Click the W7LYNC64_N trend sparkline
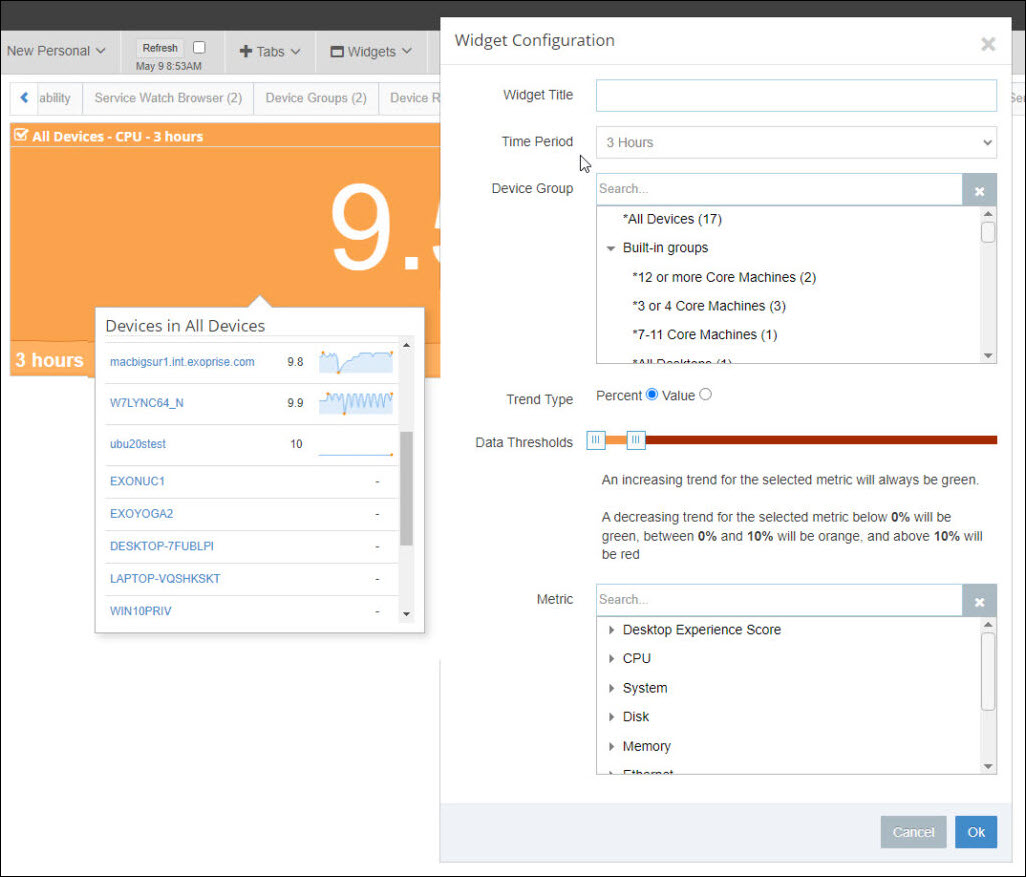Image resolution: width=1026 pixels, height=877 pixels. [x=356, y=403]
